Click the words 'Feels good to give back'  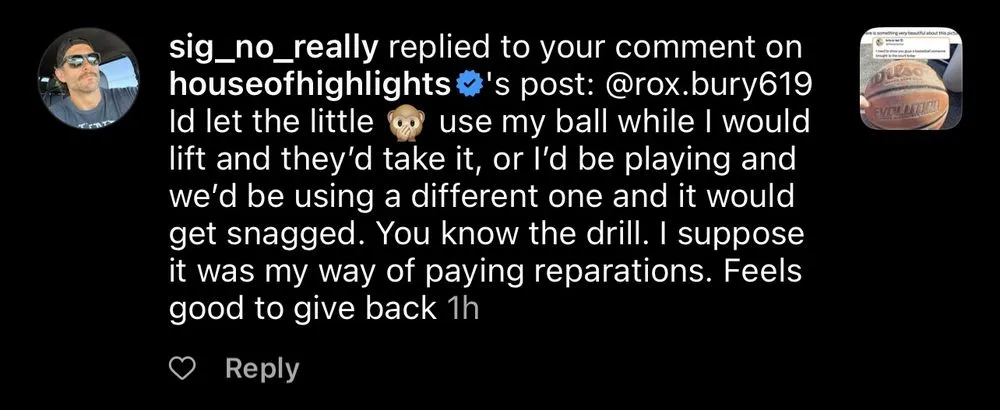tap(485, 289)
